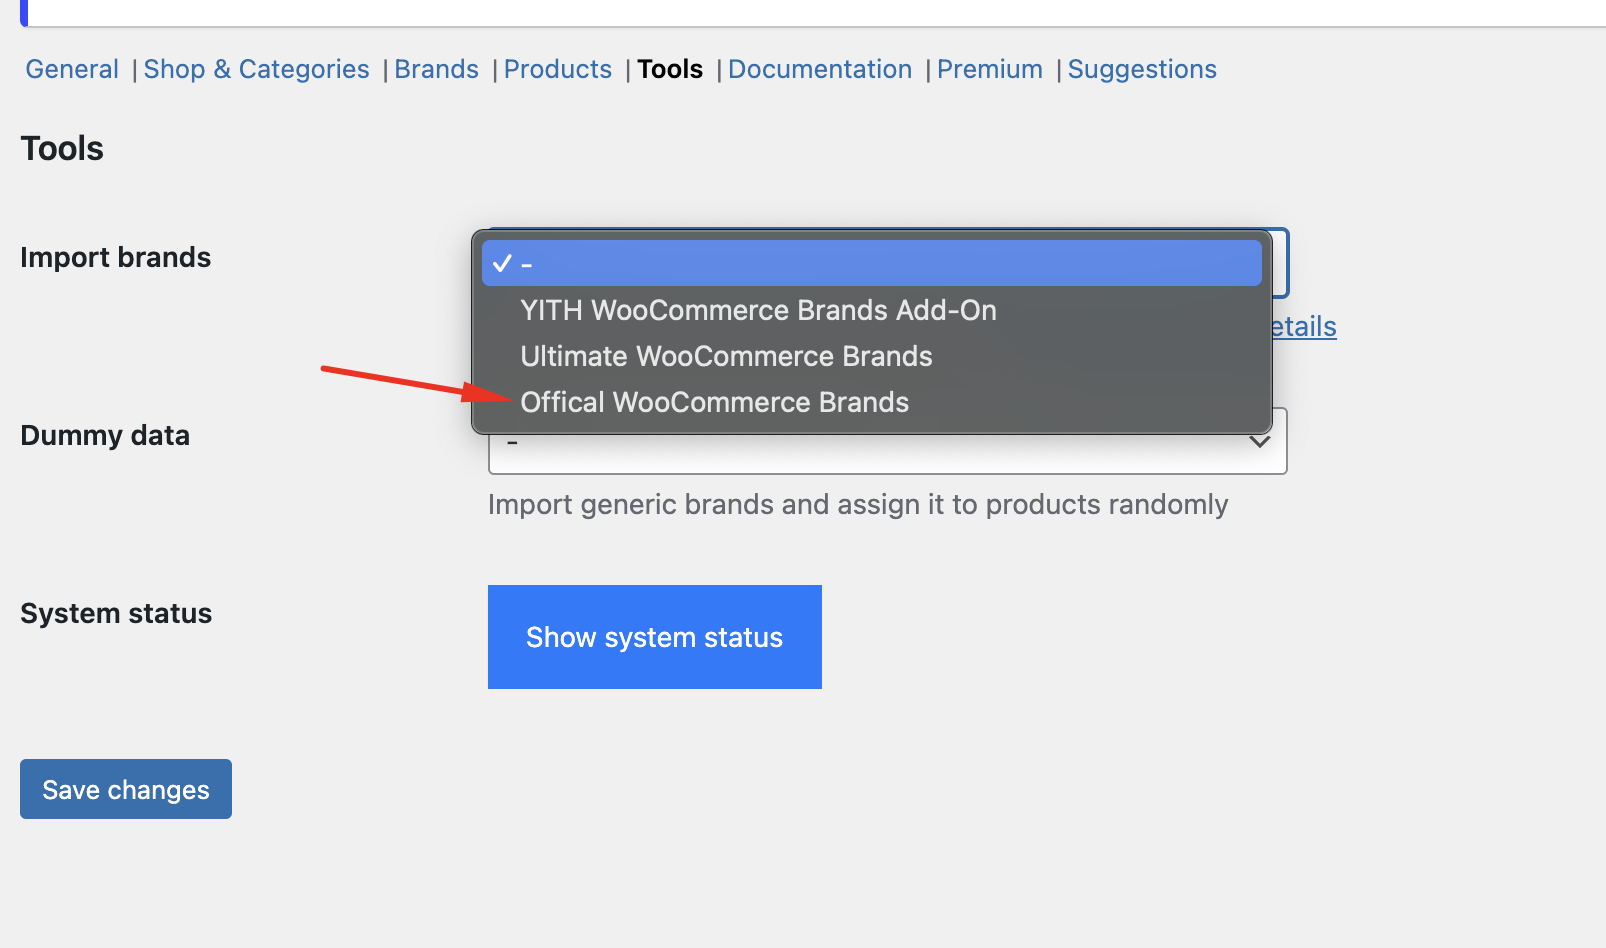
Task: Choose YITH WooCommerce Brands Add-On option
Action: coord(758,310)
